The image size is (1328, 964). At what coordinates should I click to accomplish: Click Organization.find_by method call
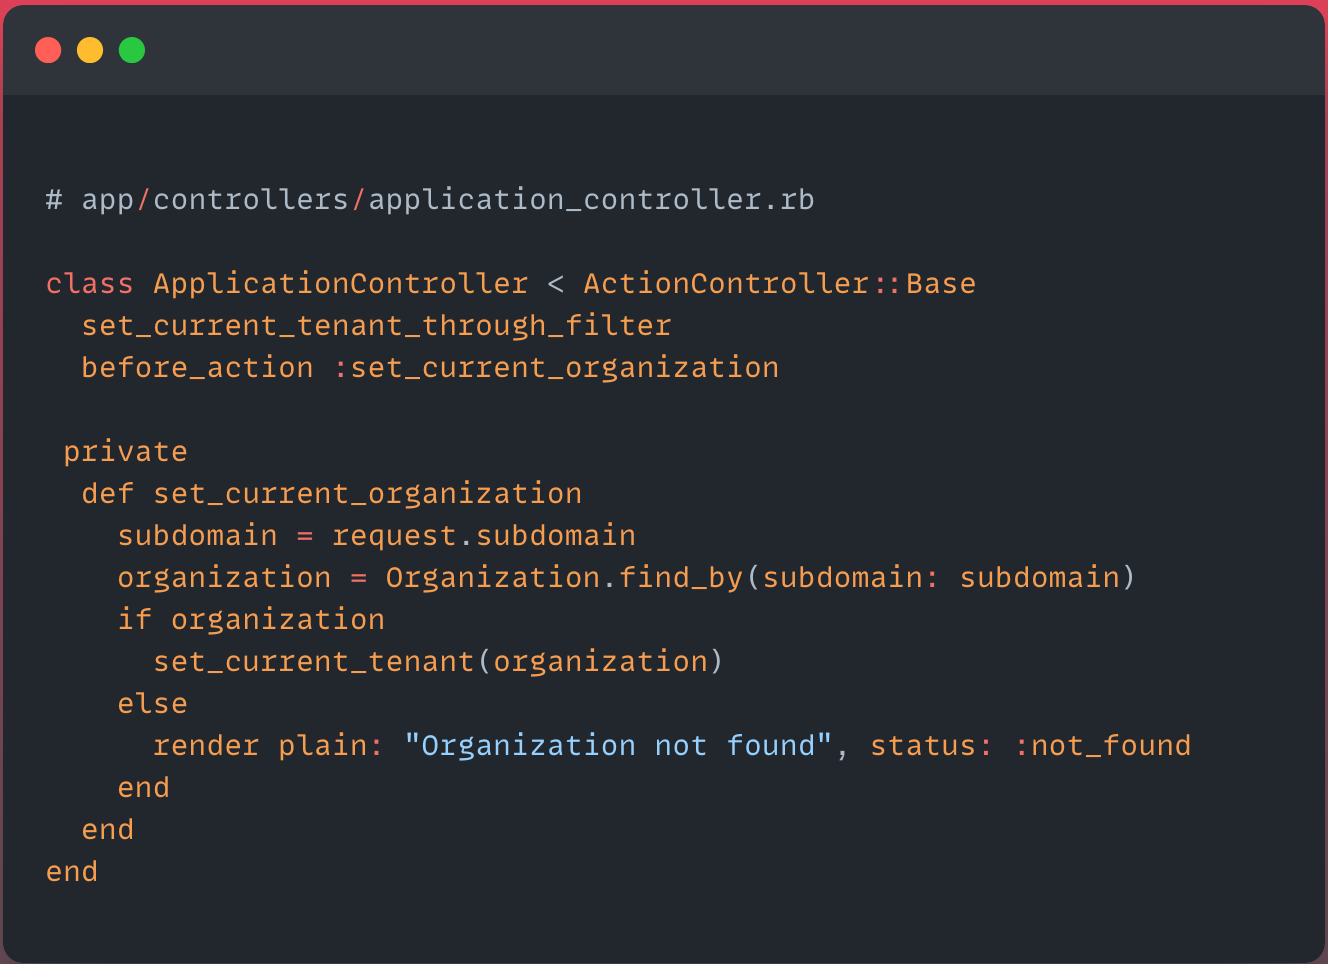564,578
